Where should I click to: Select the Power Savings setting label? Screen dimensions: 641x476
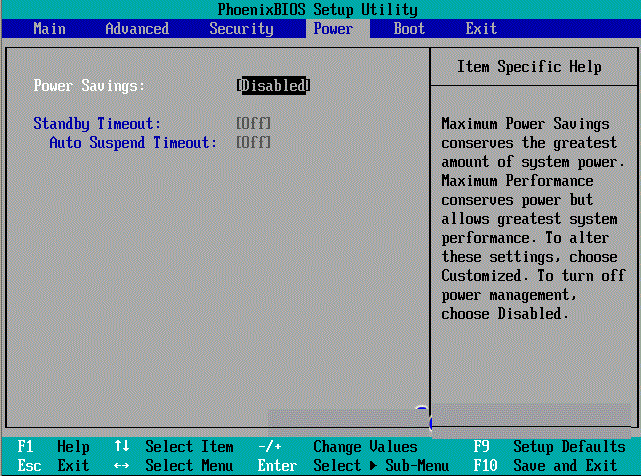pyautogui.click(x=89, y=86)
